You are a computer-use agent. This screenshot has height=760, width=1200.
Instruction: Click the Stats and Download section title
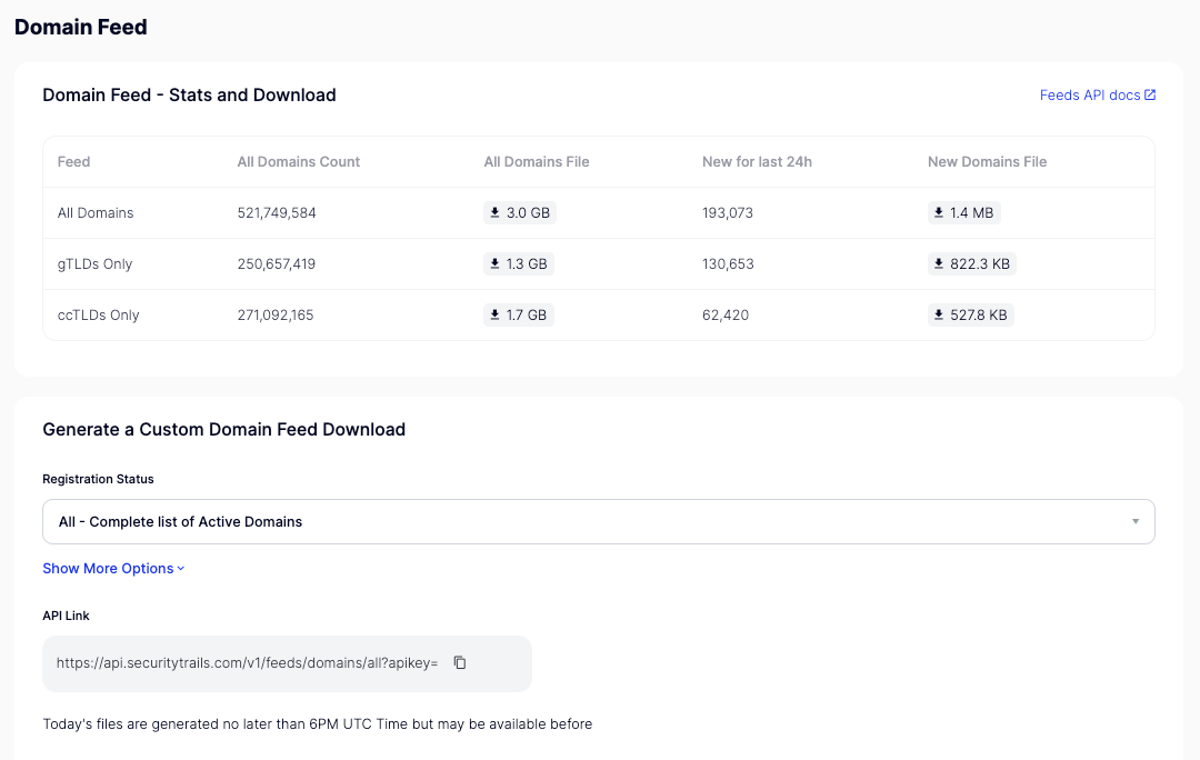(189, 95)
